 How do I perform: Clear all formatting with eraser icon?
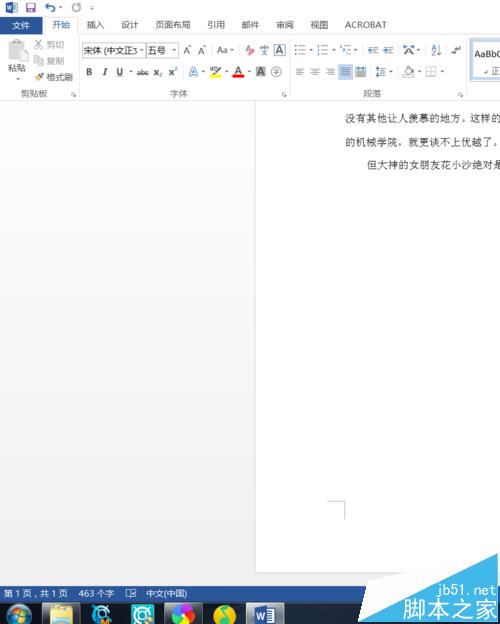pyautogui.click(x=250, y=50)
